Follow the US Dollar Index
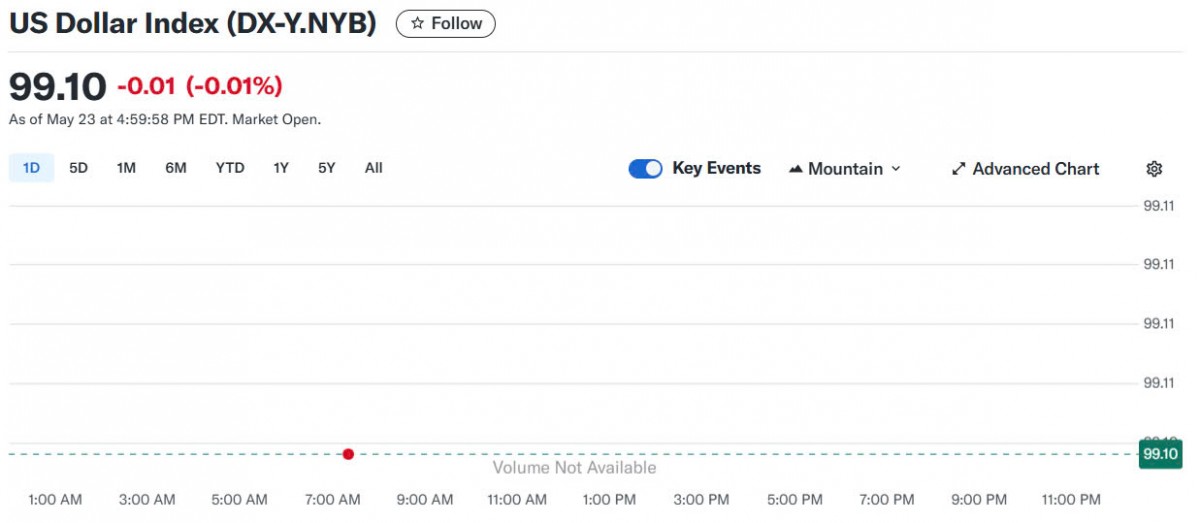This screenshot has width=1200, height=523. [x=446, y=24]
